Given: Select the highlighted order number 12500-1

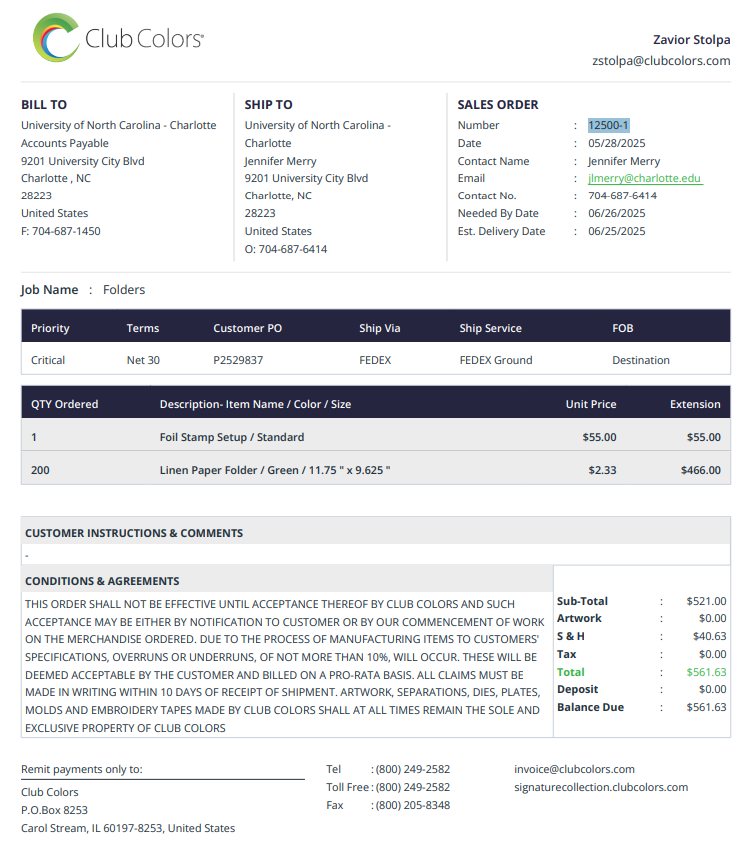Looking at the screenshot, I should click(x=608, y=125).
